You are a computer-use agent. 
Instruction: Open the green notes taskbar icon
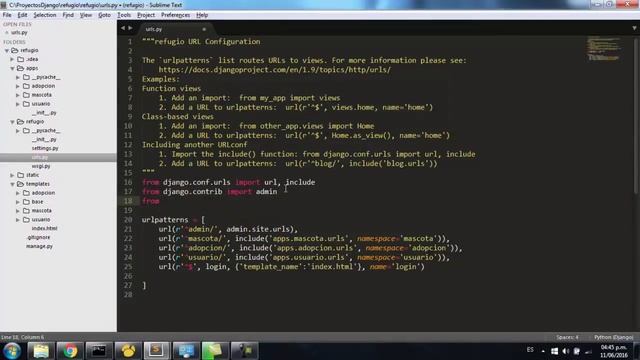(215, 351)
